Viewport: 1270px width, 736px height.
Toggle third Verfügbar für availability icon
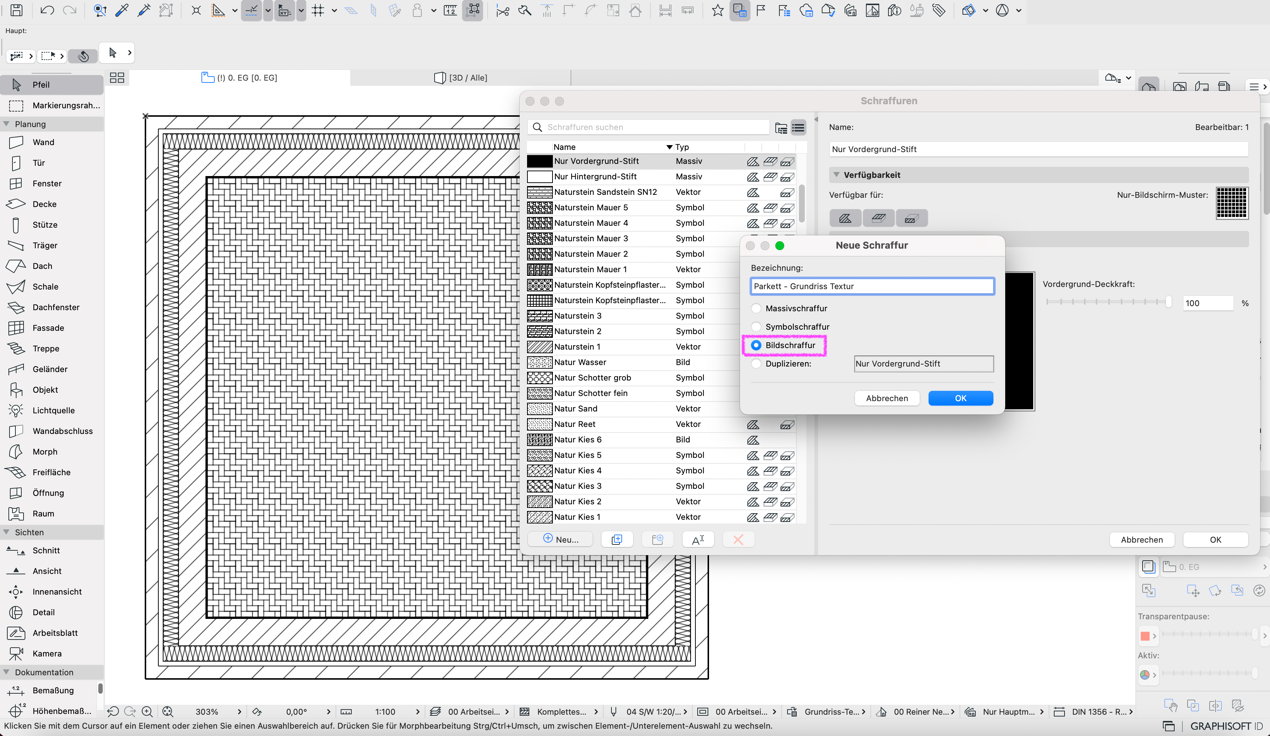911,218
